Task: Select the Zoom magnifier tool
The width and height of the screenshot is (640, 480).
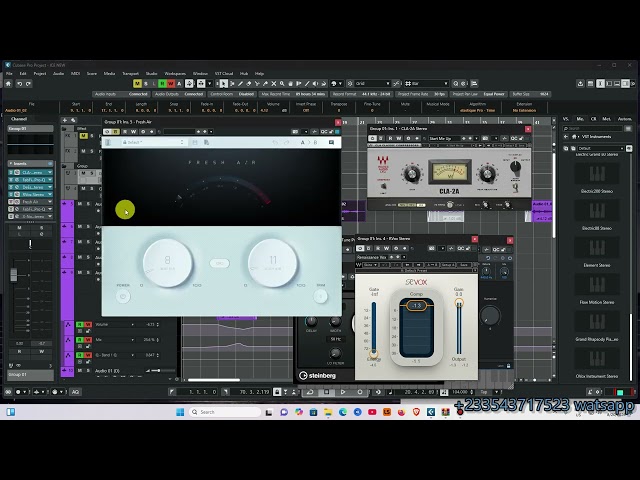Action: point(282,84)
